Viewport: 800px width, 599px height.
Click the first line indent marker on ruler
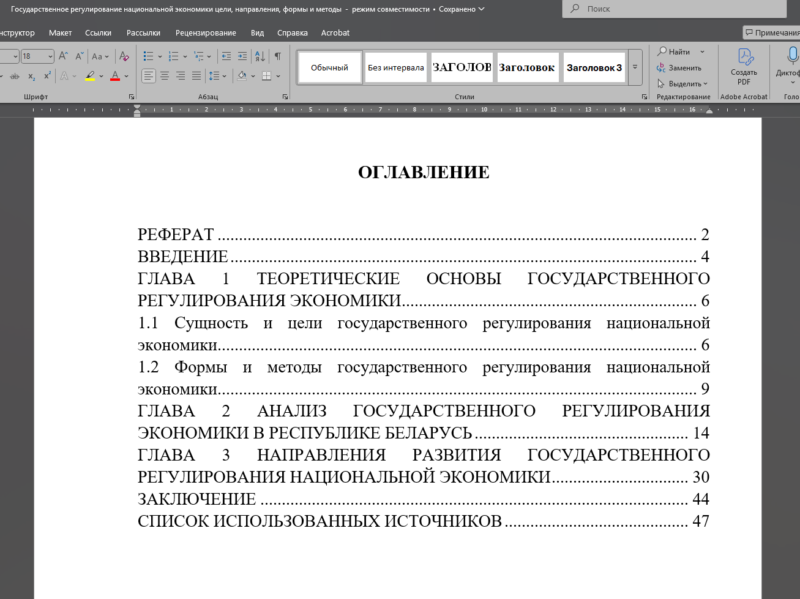137,107
